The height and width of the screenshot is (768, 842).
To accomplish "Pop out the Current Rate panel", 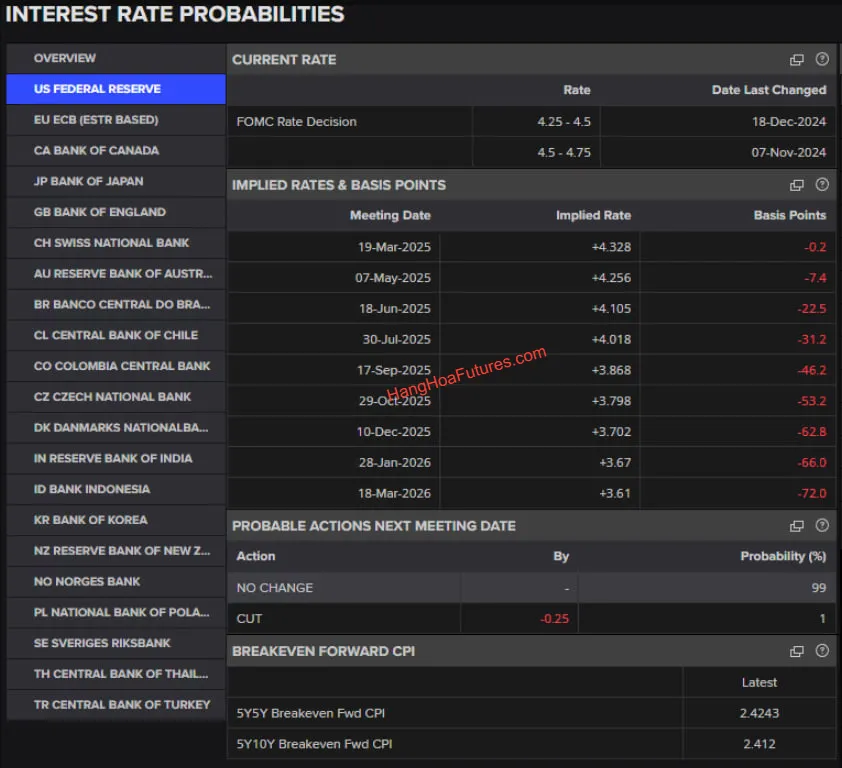I will (x=797, y=60).
